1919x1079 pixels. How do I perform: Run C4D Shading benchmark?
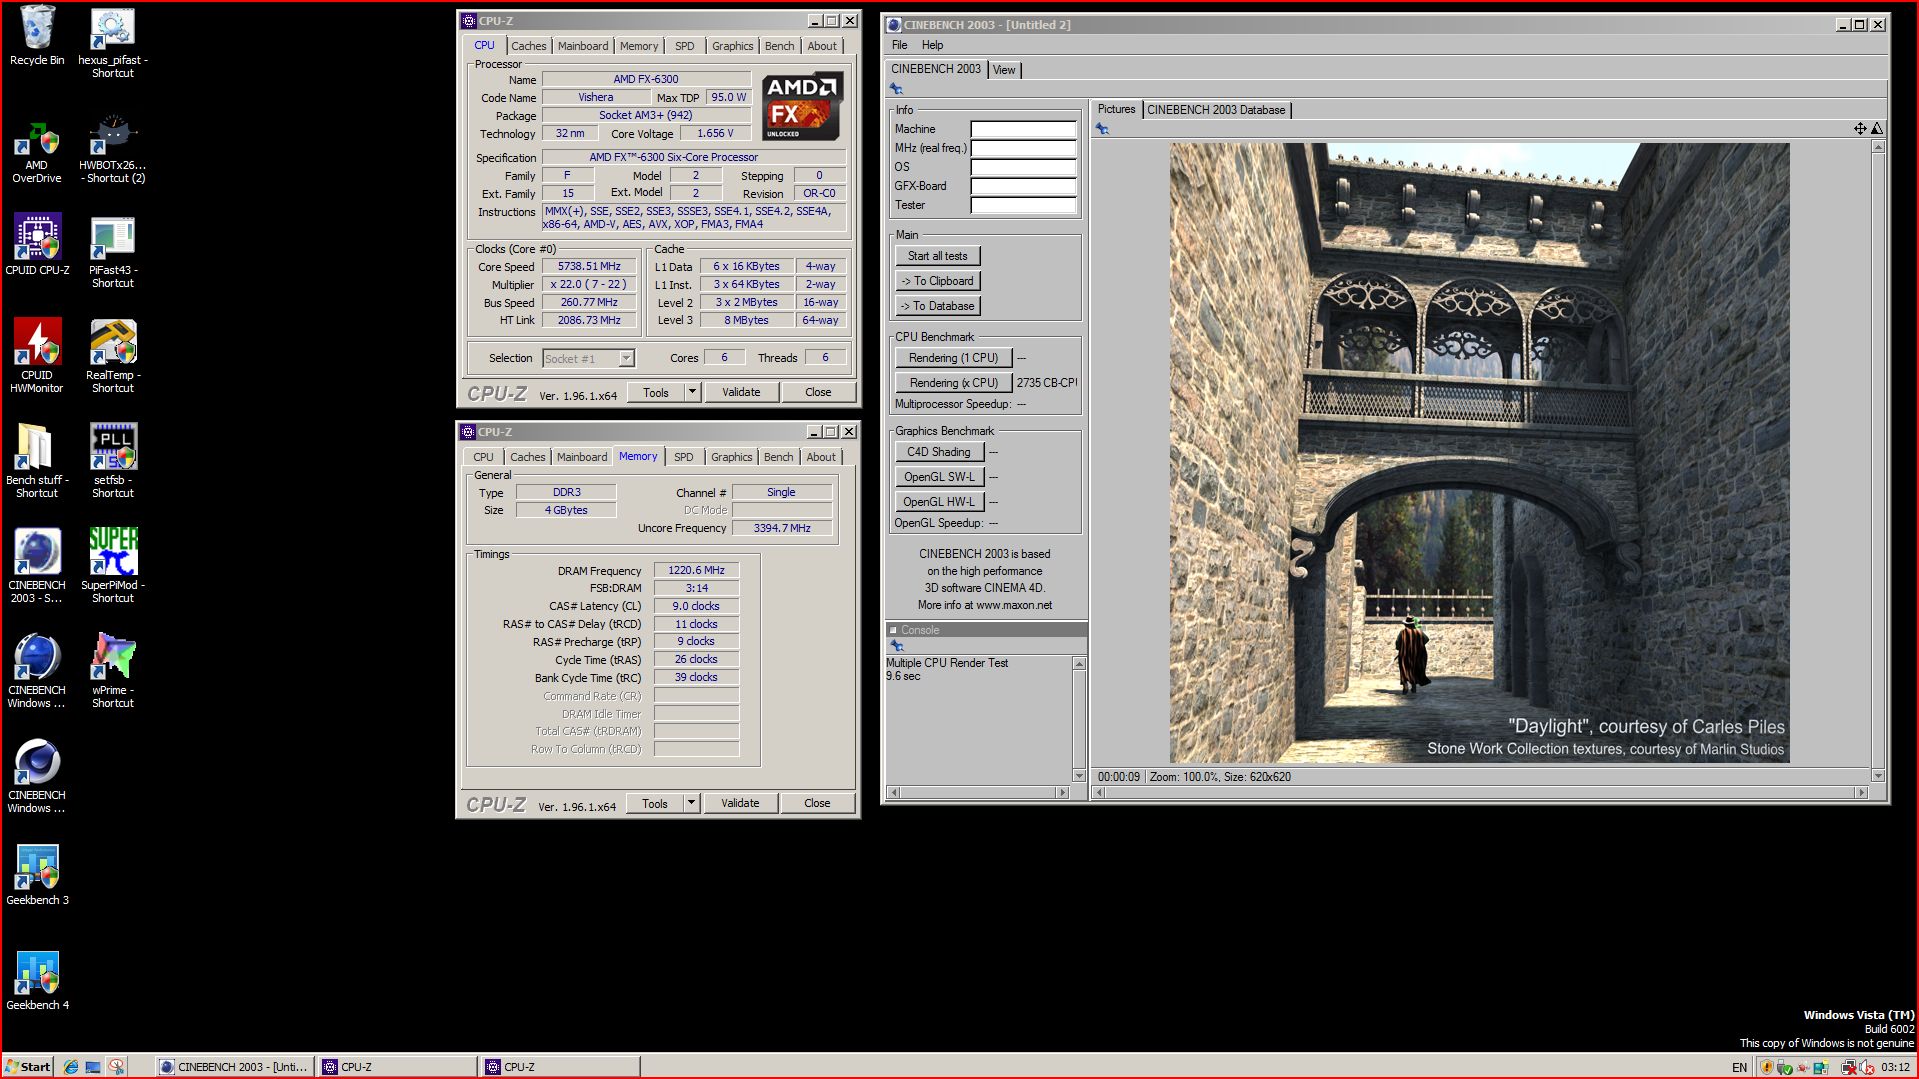pyautogui.click(x=939, y=452)
